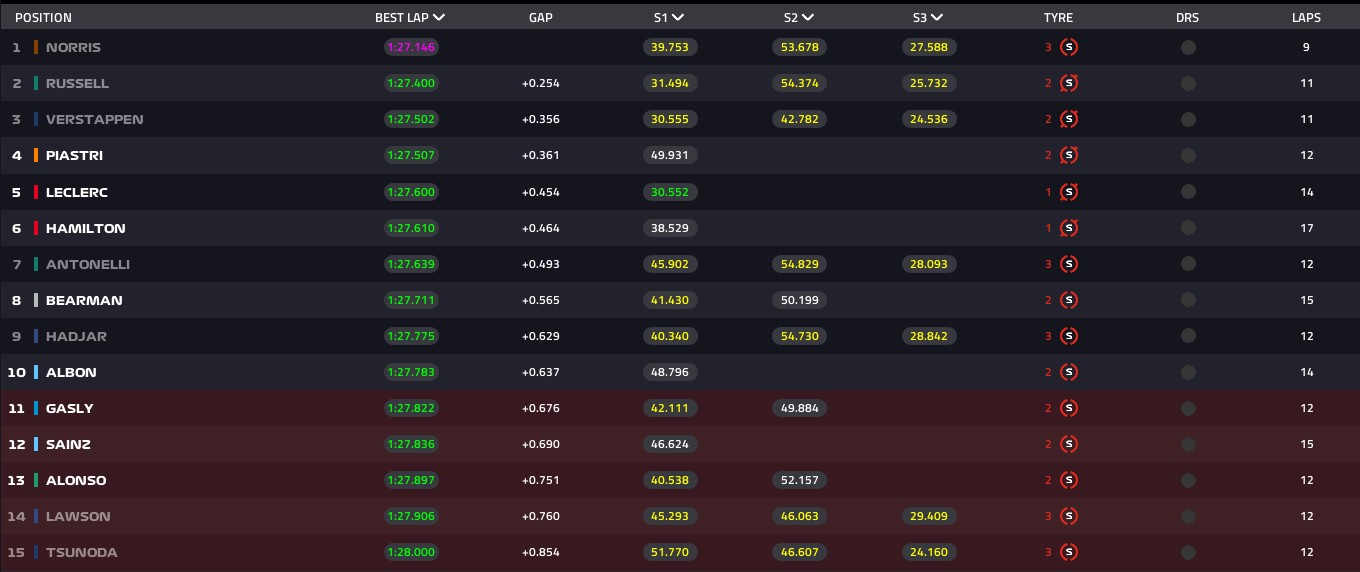Open the S1 column dropdown
This screenshot has height=572, width=1360.
[678, 17]
